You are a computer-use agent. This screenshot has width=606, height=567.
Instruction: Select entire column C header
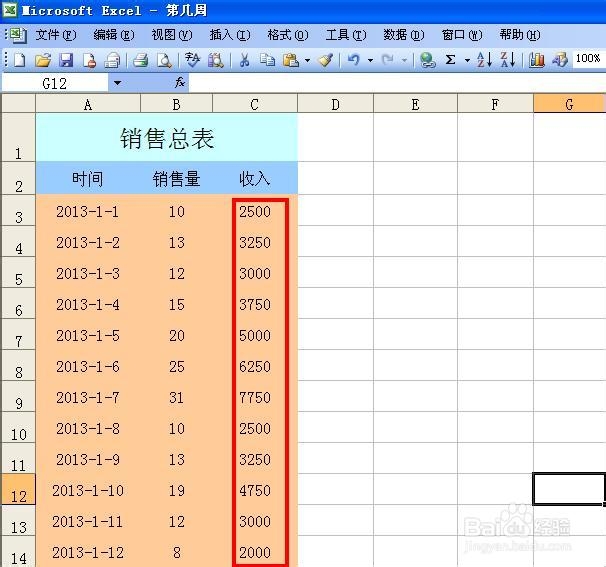255,104
